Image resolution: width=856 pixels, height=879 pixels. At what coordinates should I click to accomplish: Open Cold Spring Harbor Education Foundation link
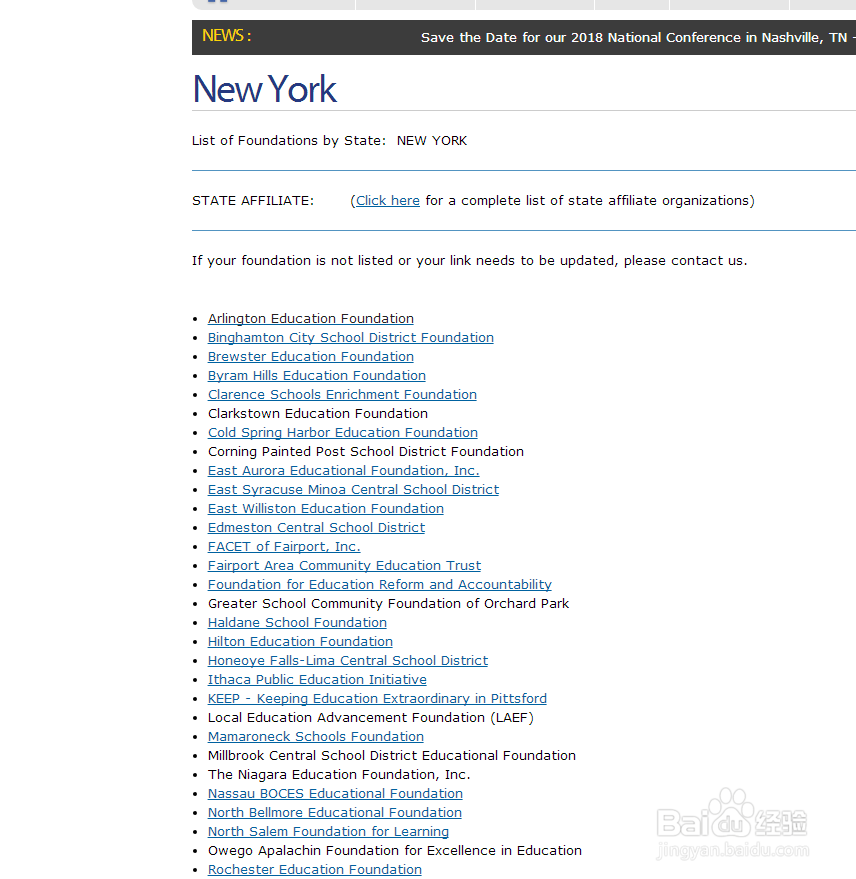(343, 433)
